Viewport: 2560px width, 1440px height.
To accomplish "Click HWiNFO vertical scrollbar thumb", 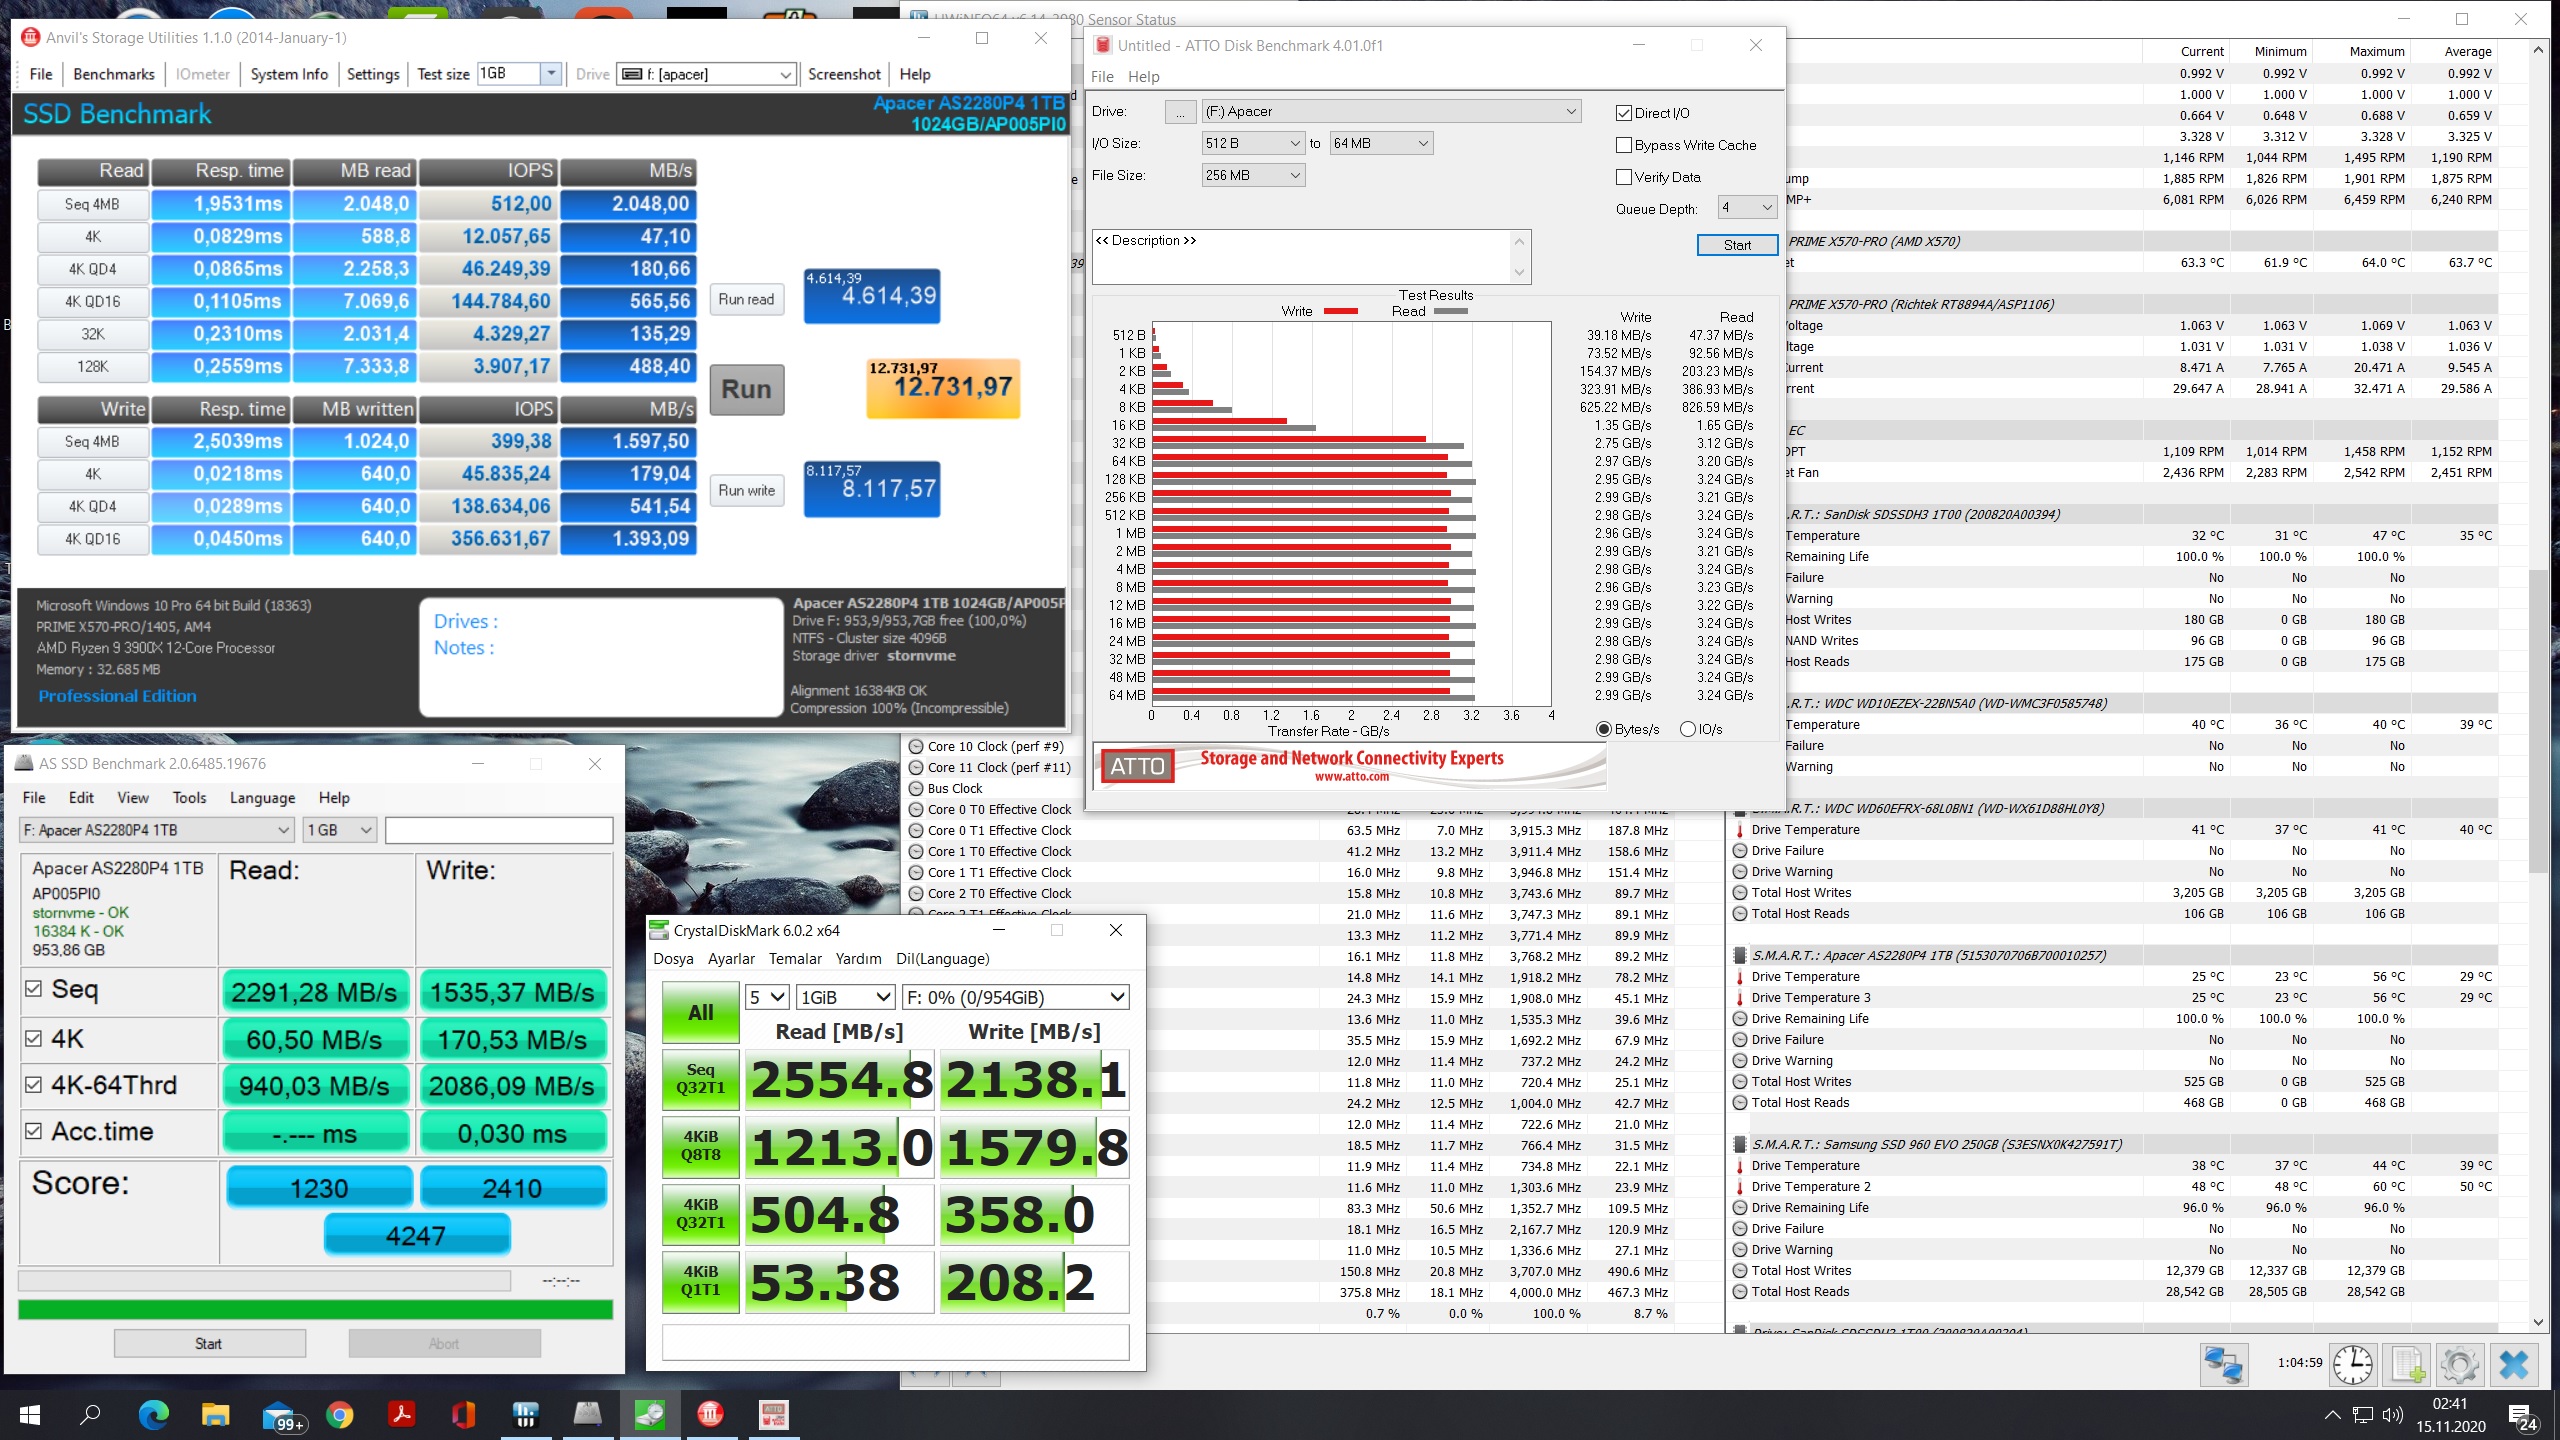I will tap(2538, 720).
